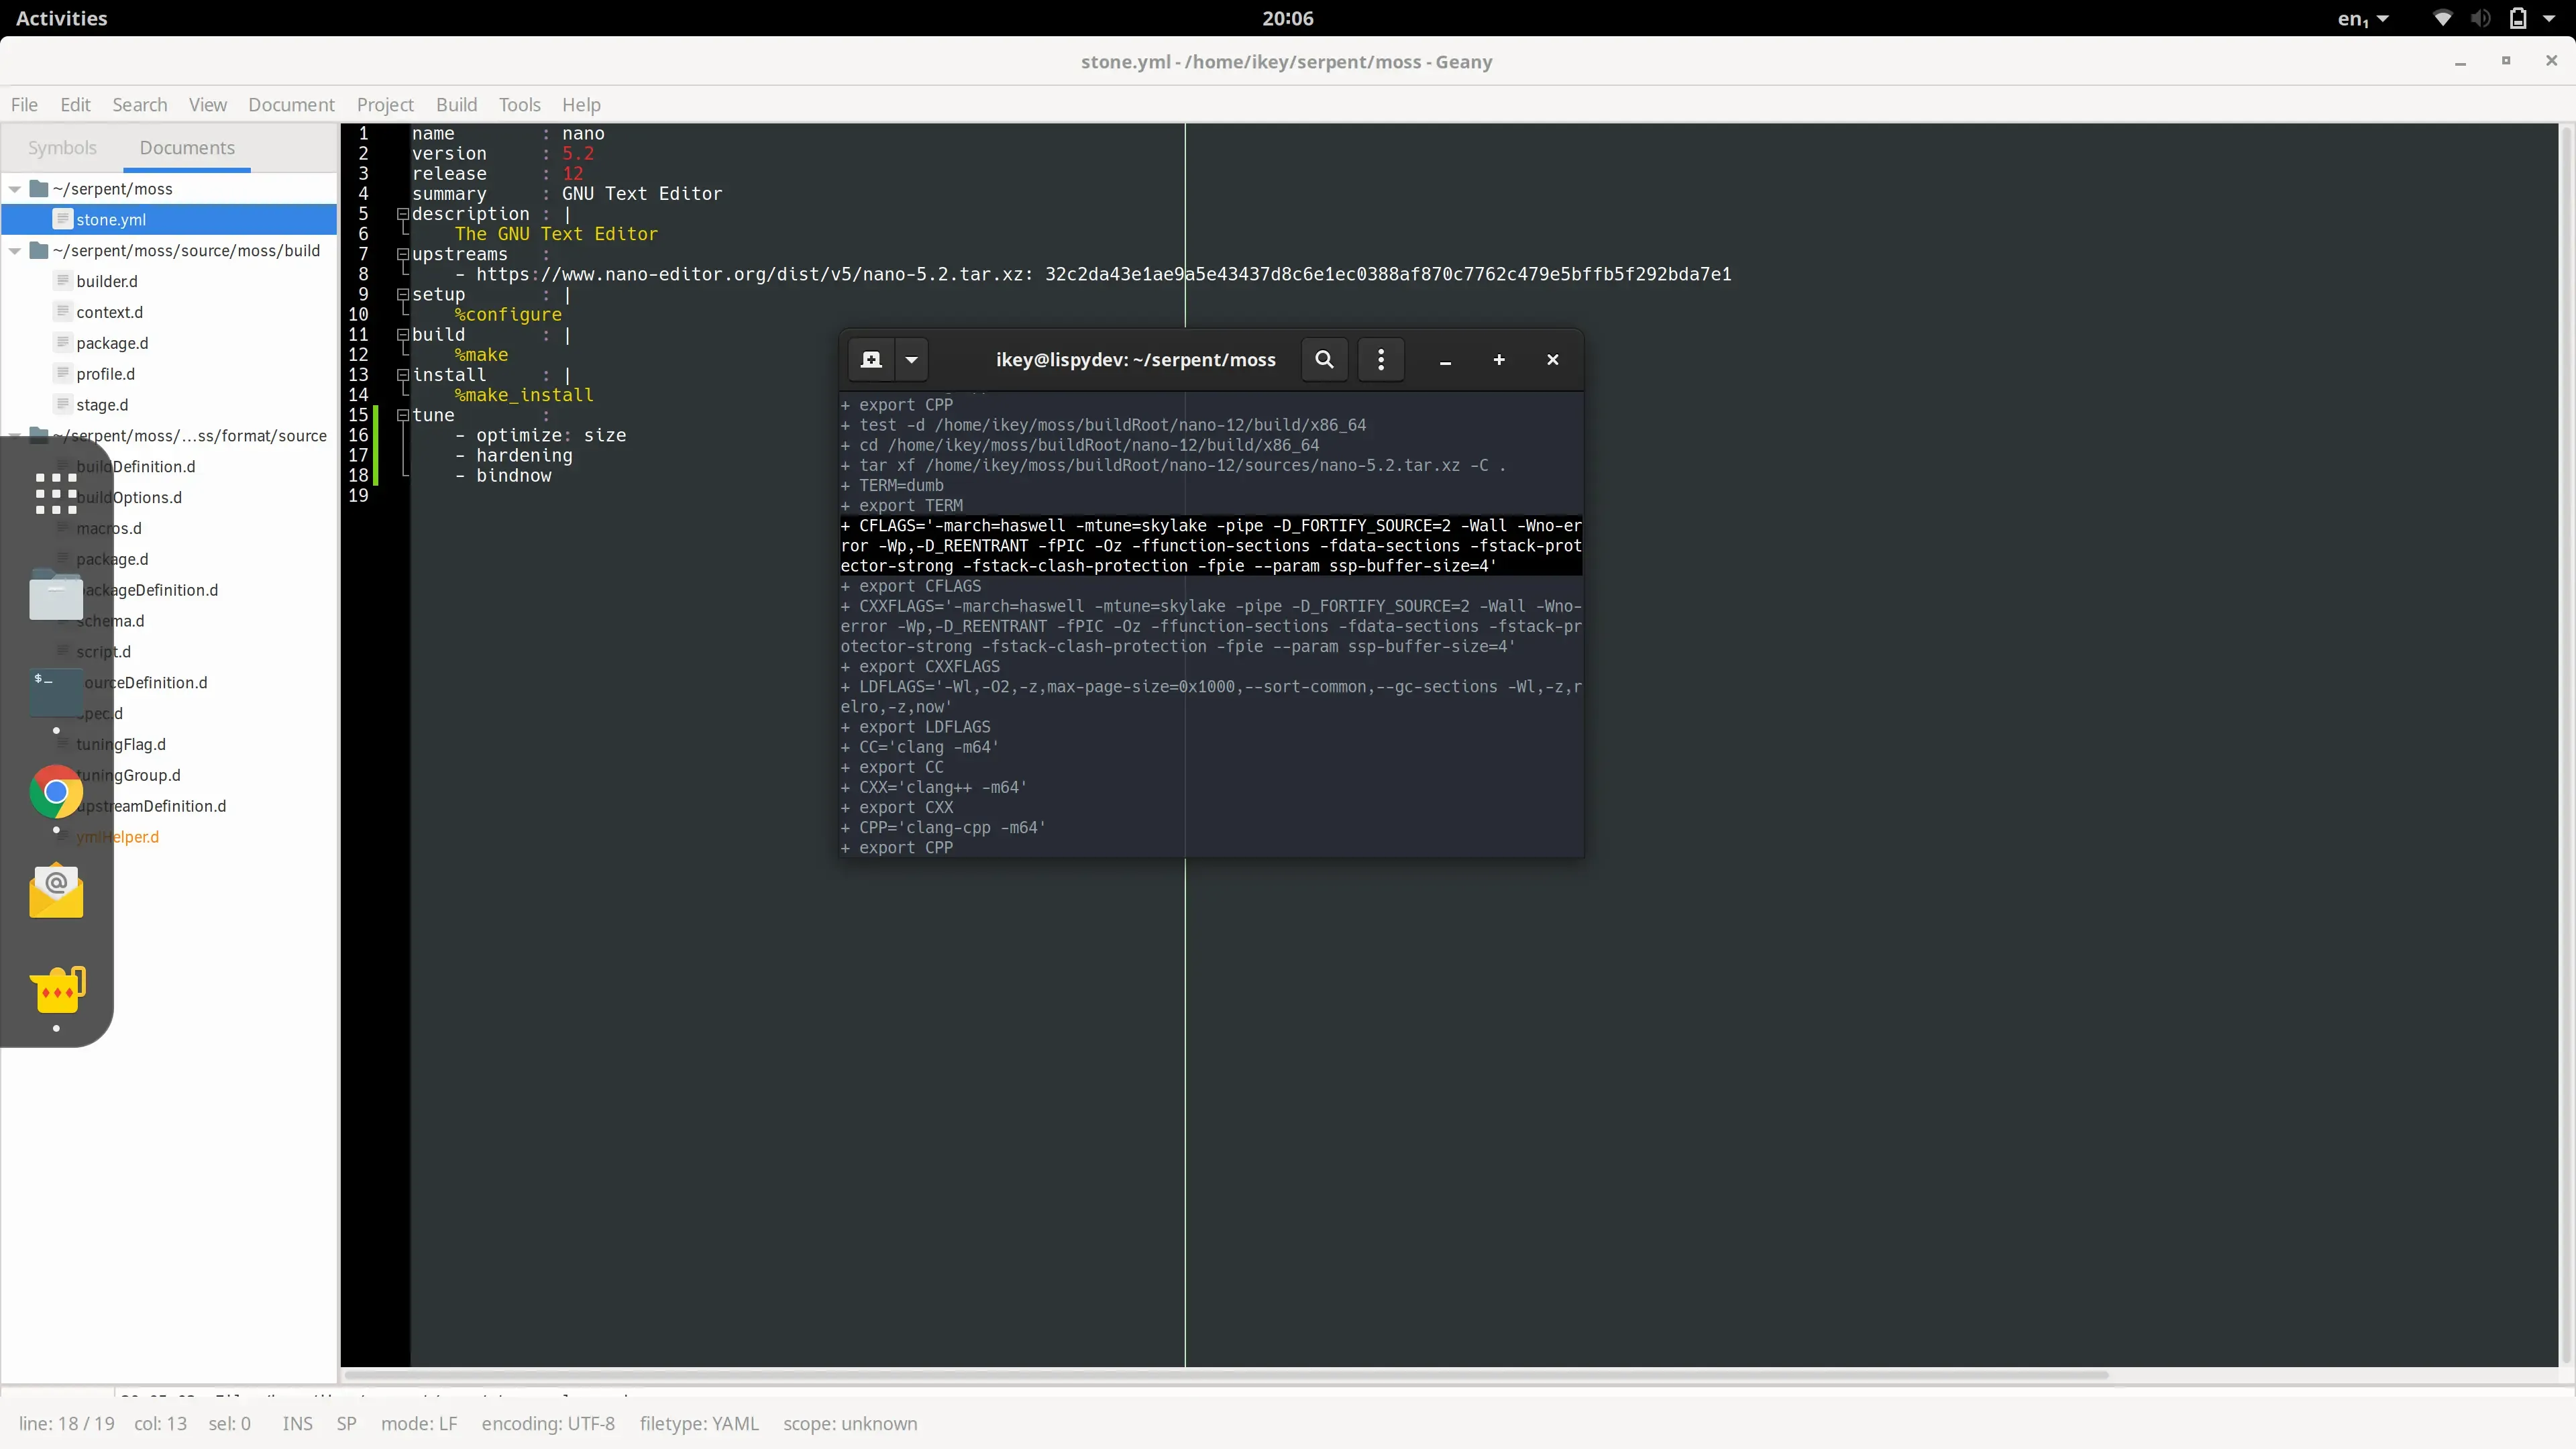This screenshot has width=2576, height=1449.
Task: Open the clock showing 20:06
Action: click(x=1288, y=18)
